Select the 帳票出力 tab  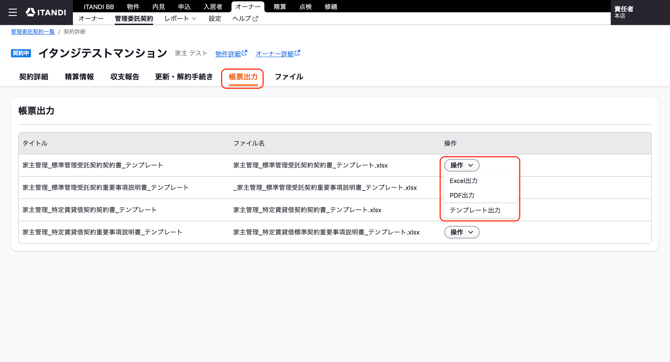pyautogui.click(x=243, y=77)
